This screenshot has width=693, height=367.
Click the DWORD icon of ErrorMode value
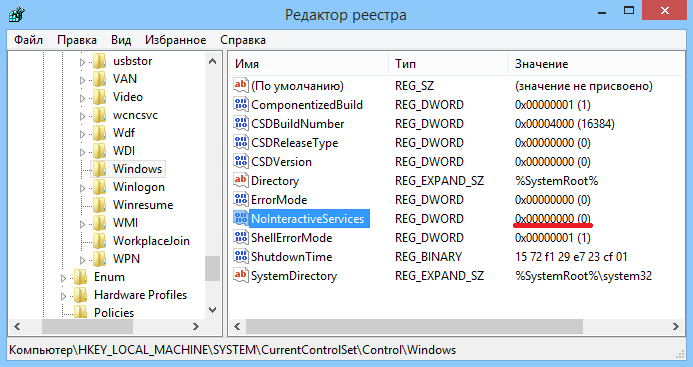pos(241,199)
